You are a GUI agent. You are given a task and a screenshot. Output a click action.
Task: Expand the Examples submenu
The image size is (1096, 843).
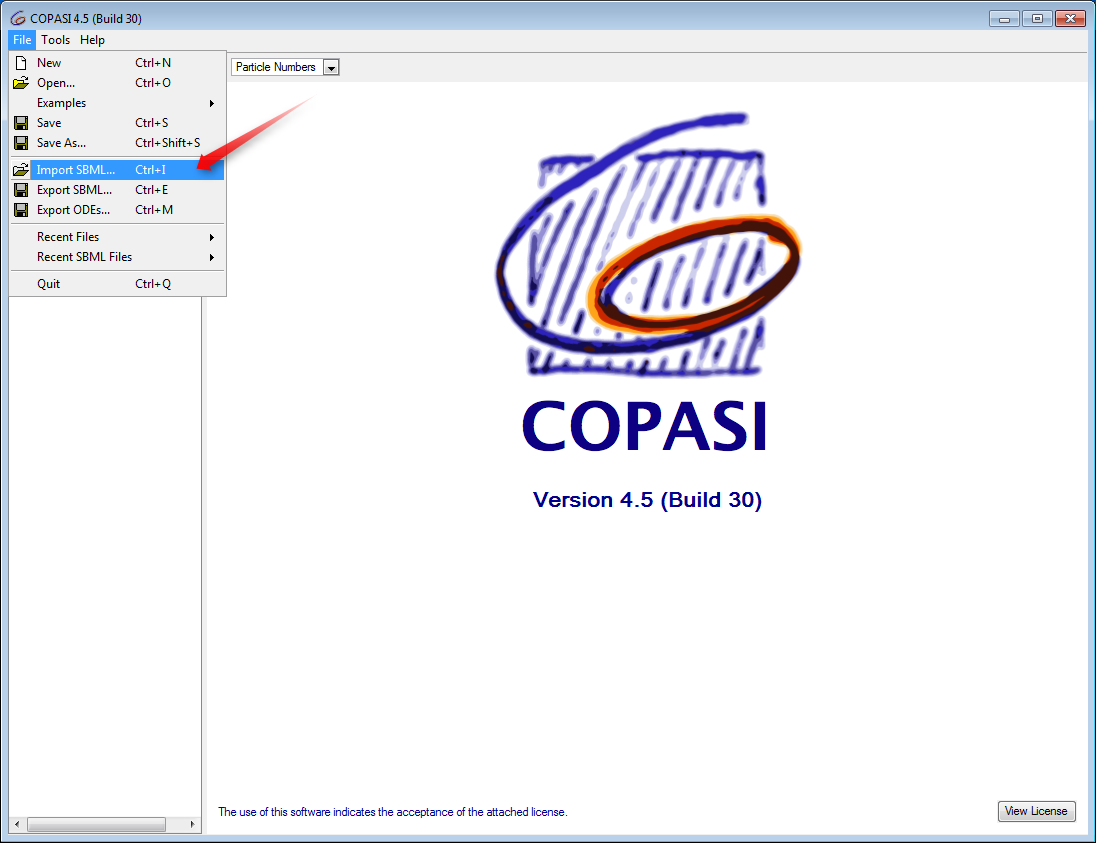tap(117, 103)
